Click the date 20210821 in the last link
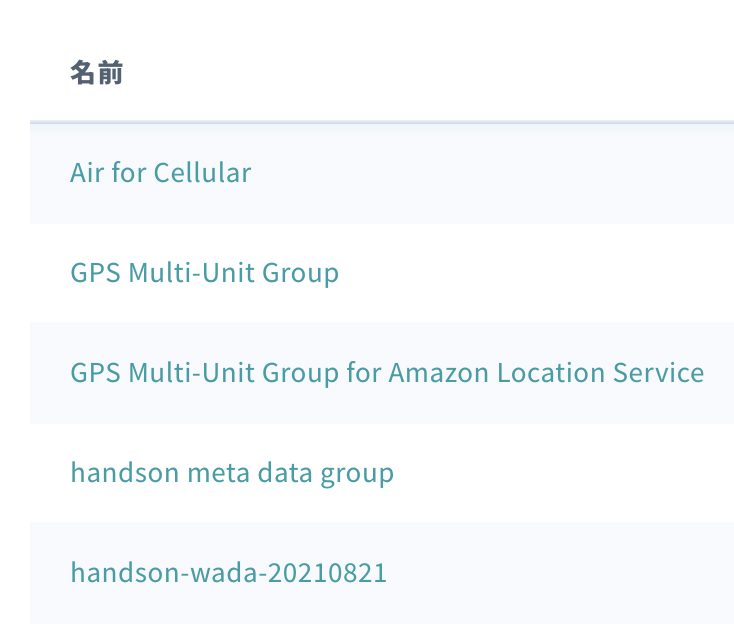The width and height of the screenshot is (734, 642). (327, 572)
